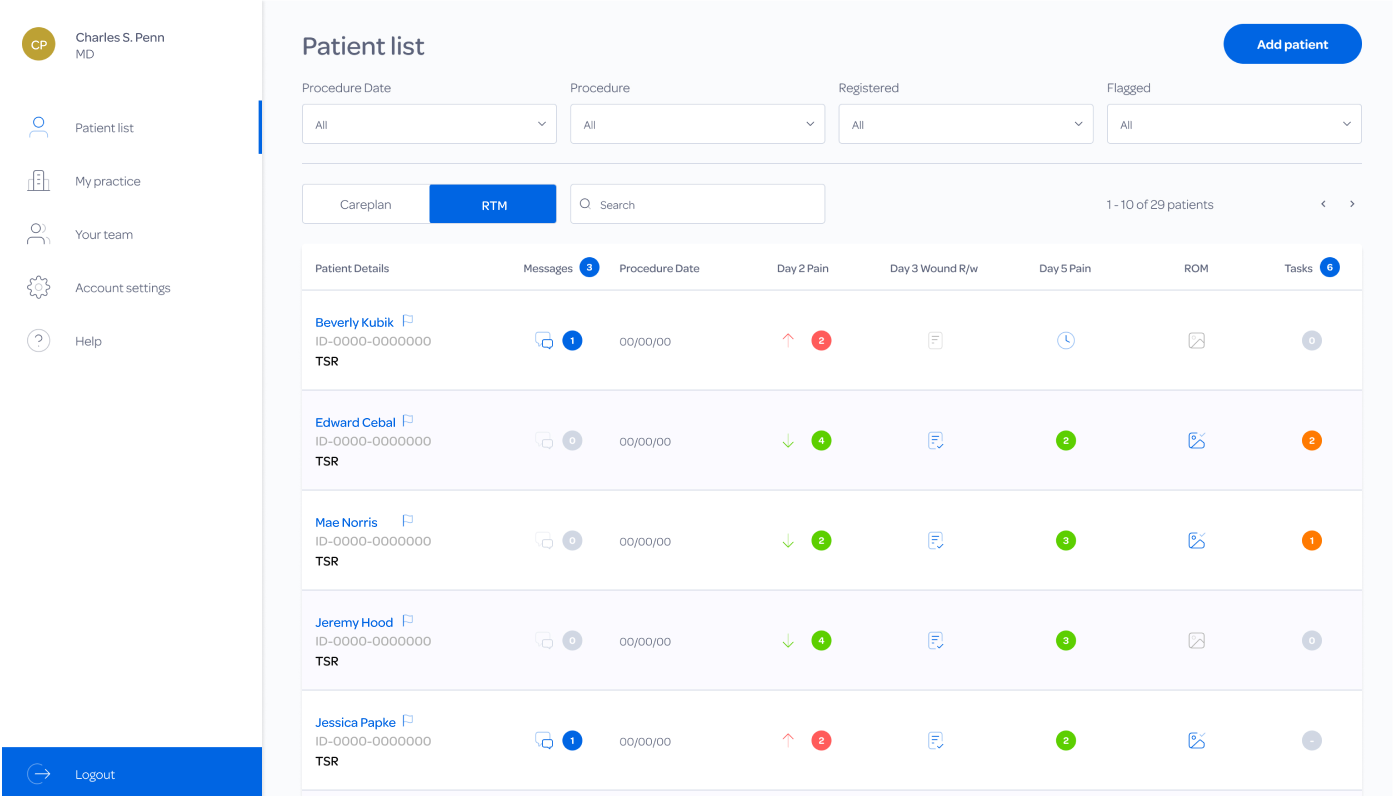This screenshot has height=796, width=1393.
Task: Open Jeremy Hood's wound review document icon
Action: point(935,641)
